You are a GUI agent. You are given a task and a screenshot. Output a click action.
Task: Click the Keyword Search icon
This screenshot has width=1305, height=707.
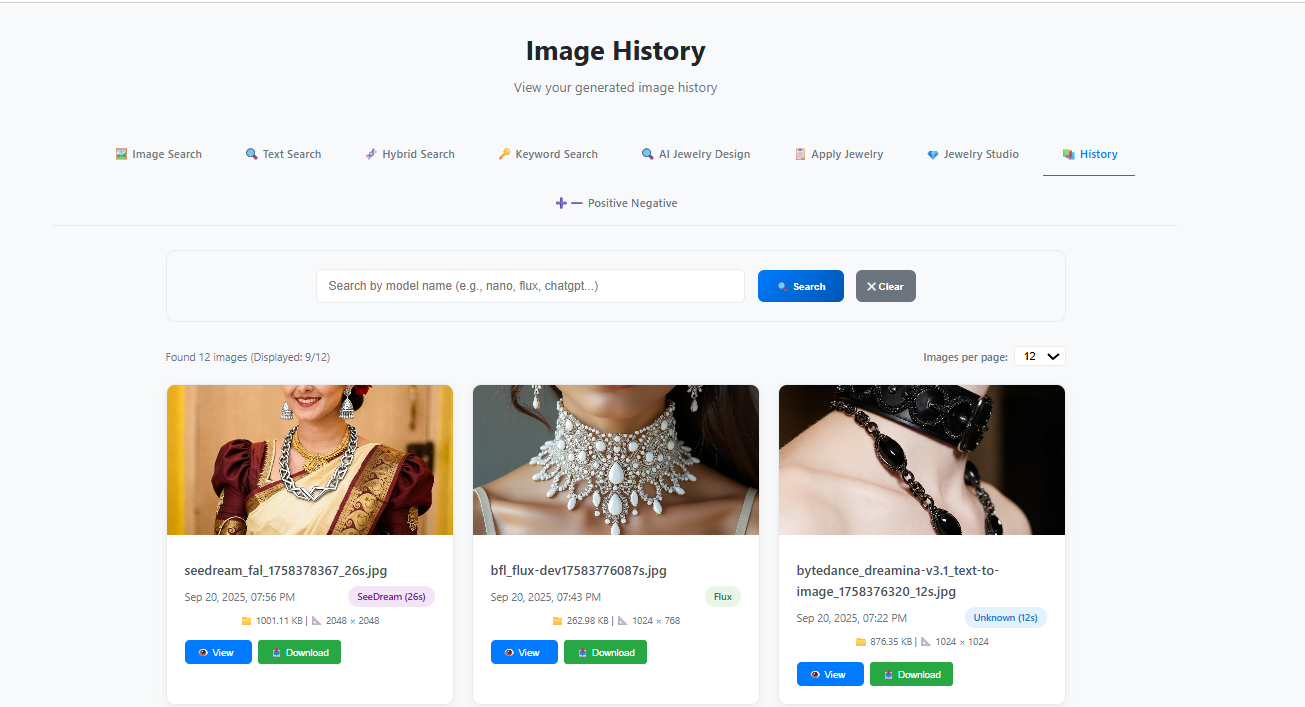[504, 153]
